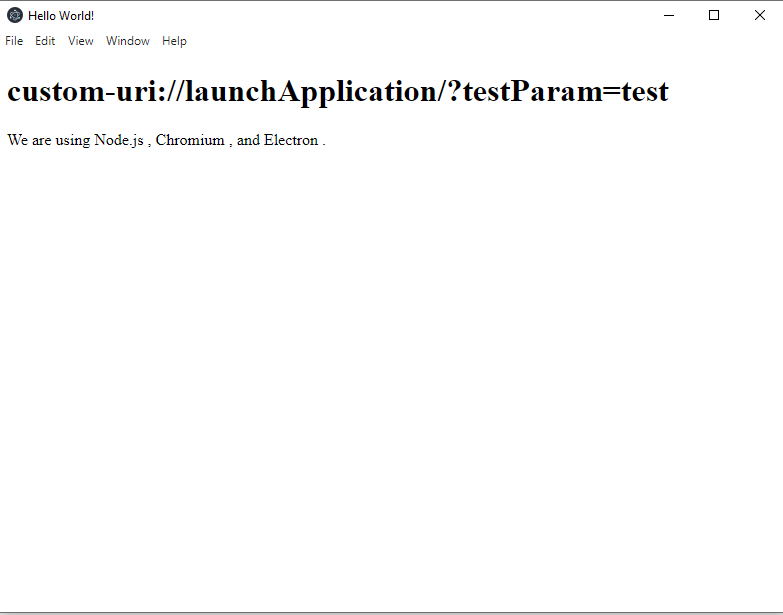Screen dimensions: 783x615
Task: Click the Electron app icon in title bar
Action: click(x=15, y=15)
